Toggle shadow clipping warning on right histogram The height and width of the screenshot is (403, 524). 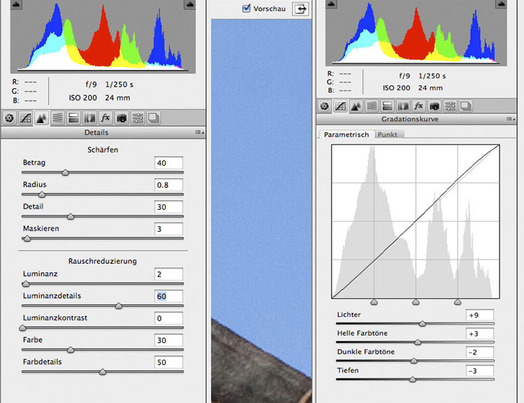331,4
